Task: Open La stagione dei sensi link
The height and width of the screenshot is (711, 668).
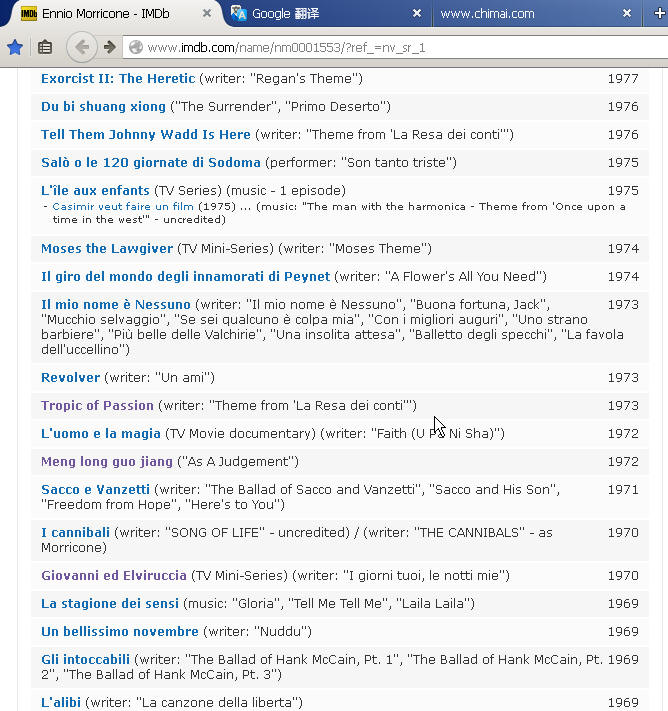Action: pyautogui.click(x=110, y=604)
